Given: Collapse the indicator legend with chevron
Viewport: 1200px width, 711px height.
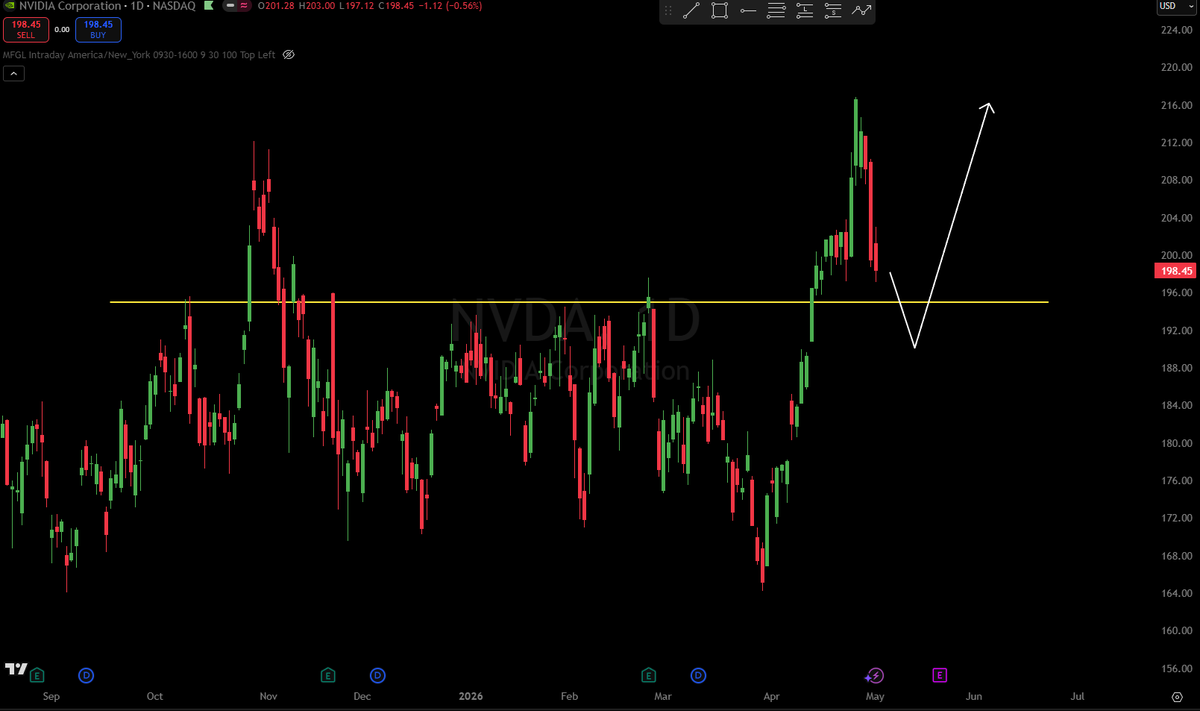Looking at the screenshot, I should tap(13, 74).
